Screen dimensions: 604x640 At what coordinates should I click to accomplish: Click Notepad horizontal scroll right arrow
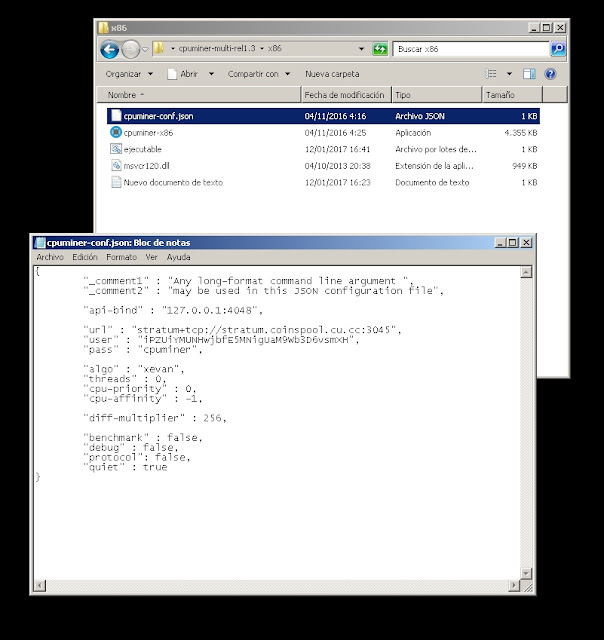514,586
